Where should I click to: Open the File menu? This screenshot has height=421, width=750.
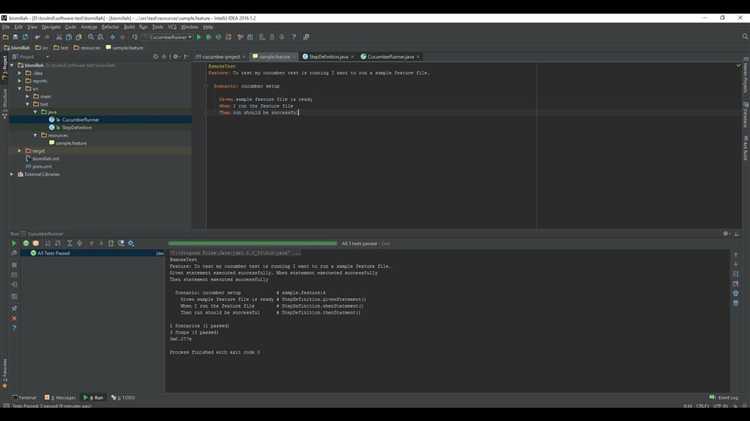pos(5,27)
